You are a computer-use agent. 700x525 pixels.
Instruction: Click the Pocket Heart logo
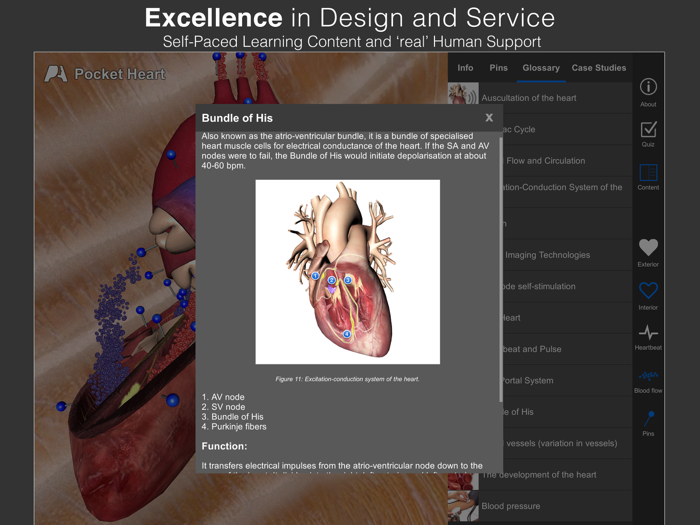point(105,74)
